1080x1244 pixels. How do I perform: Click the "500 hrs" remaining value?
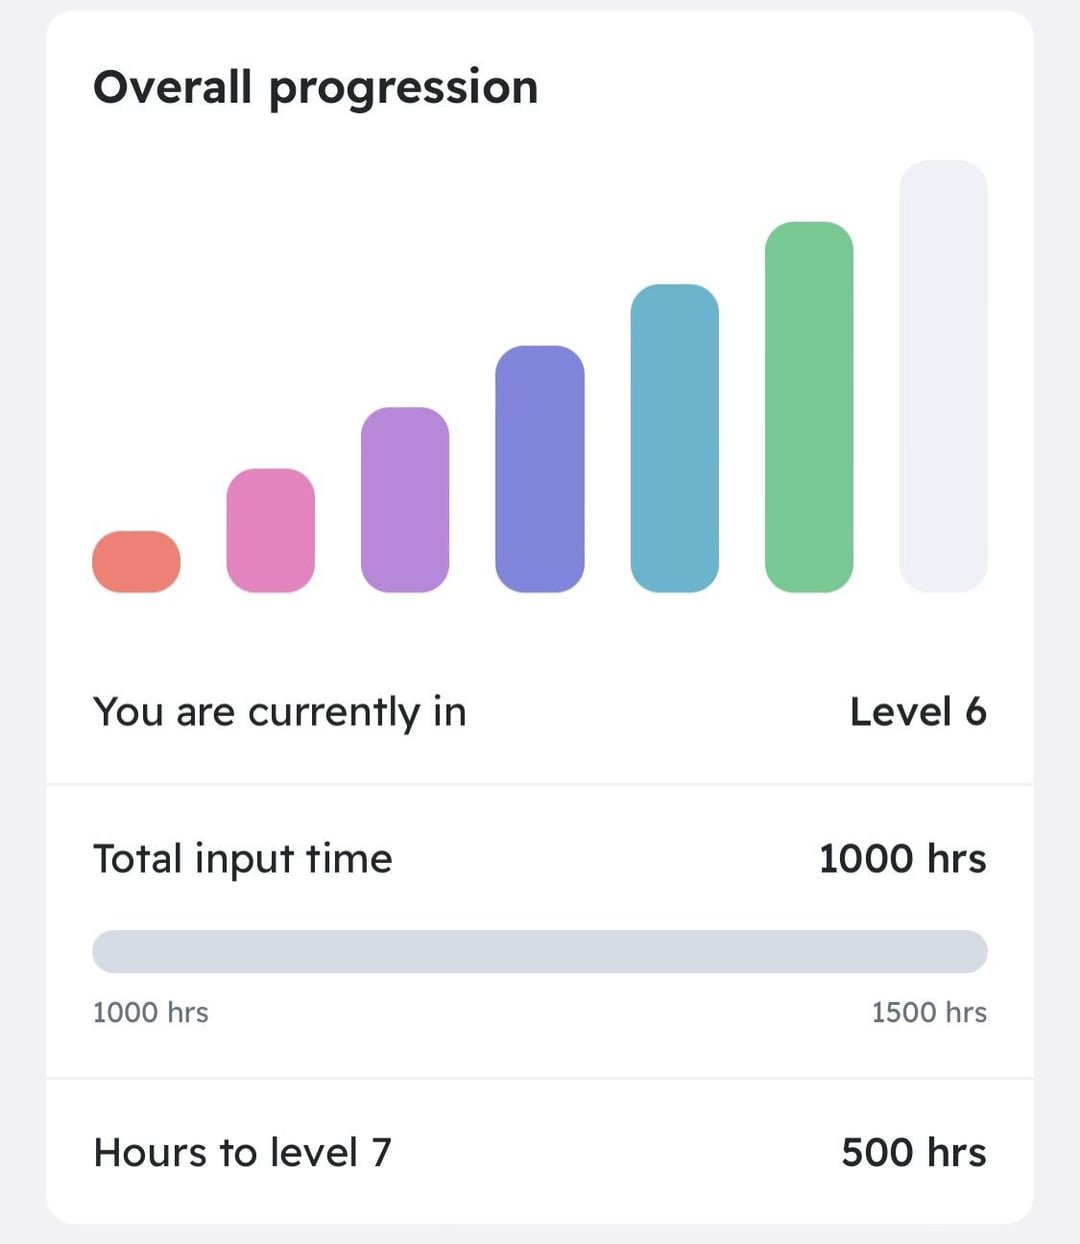click(913, 1152)
